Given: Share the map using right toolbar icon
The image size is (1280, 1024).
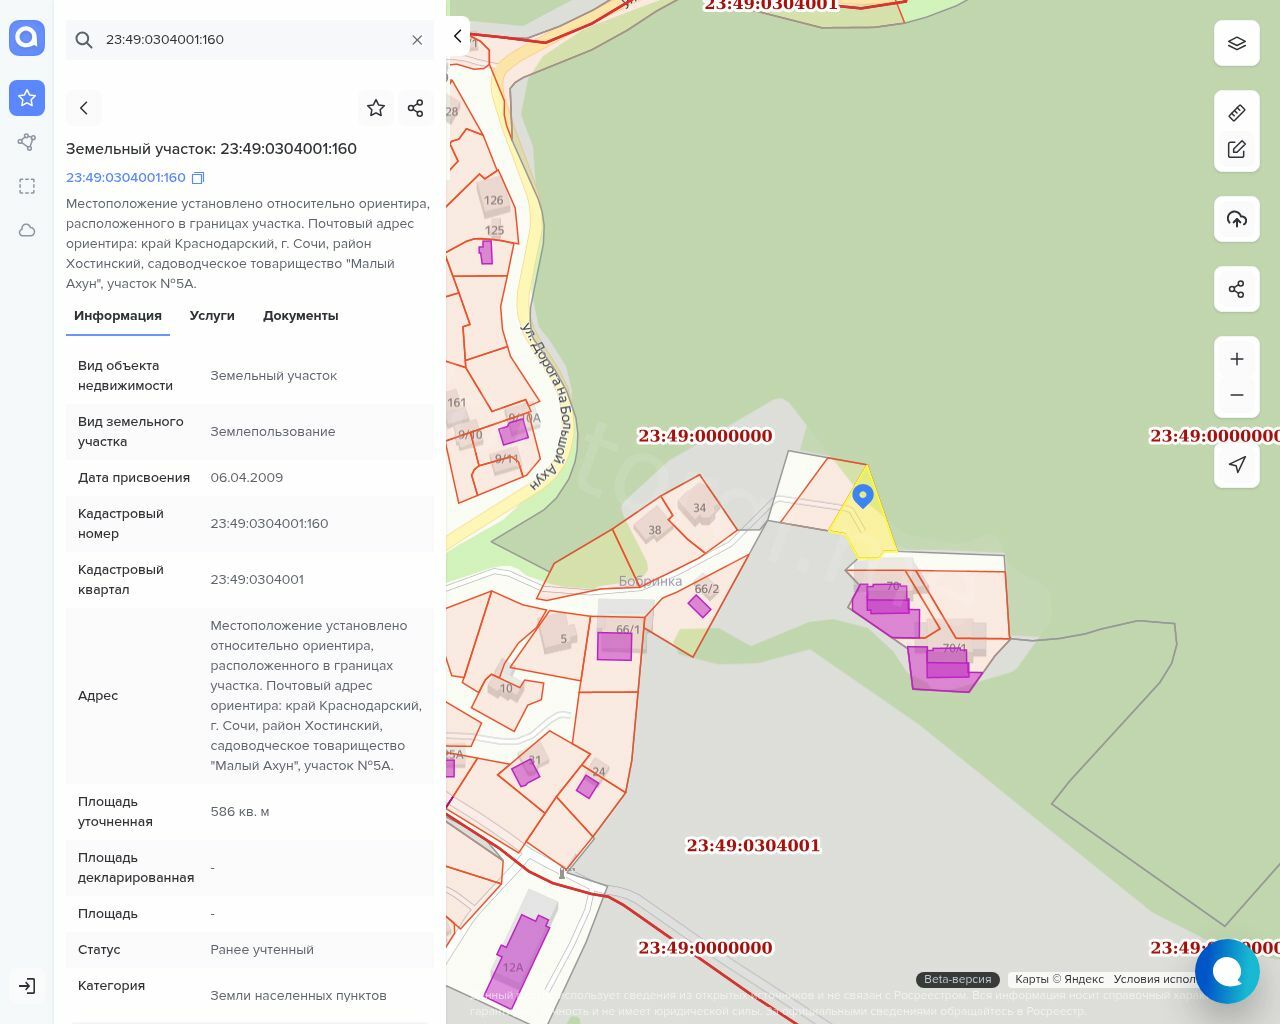Looking at the screenshot, I should click(x=1236, y=289).
